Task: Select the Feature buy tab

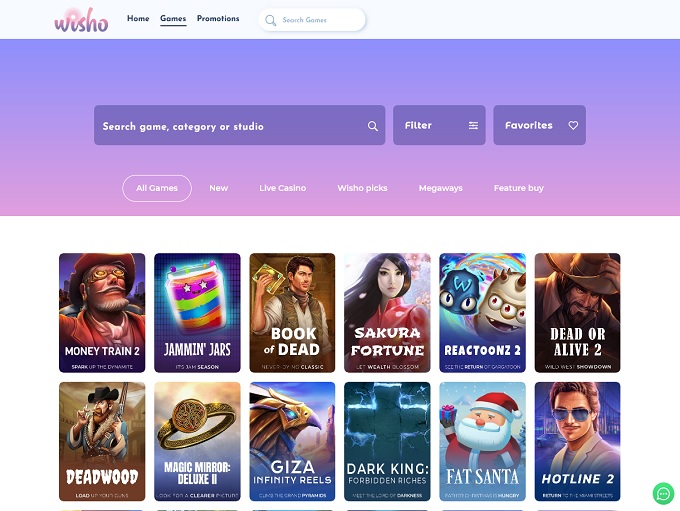Action: click(519, 188)
